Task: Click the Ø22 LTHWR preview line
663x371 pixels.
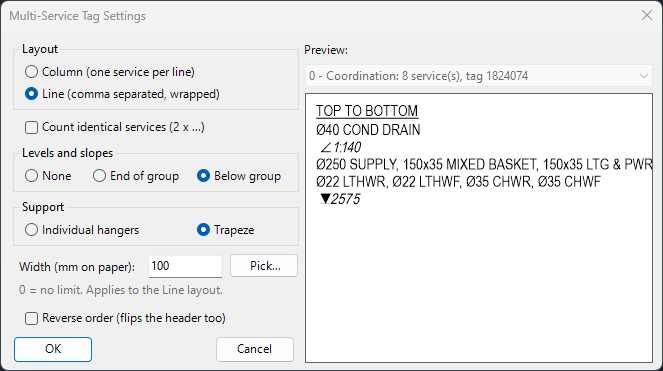Action: point(458,182)
